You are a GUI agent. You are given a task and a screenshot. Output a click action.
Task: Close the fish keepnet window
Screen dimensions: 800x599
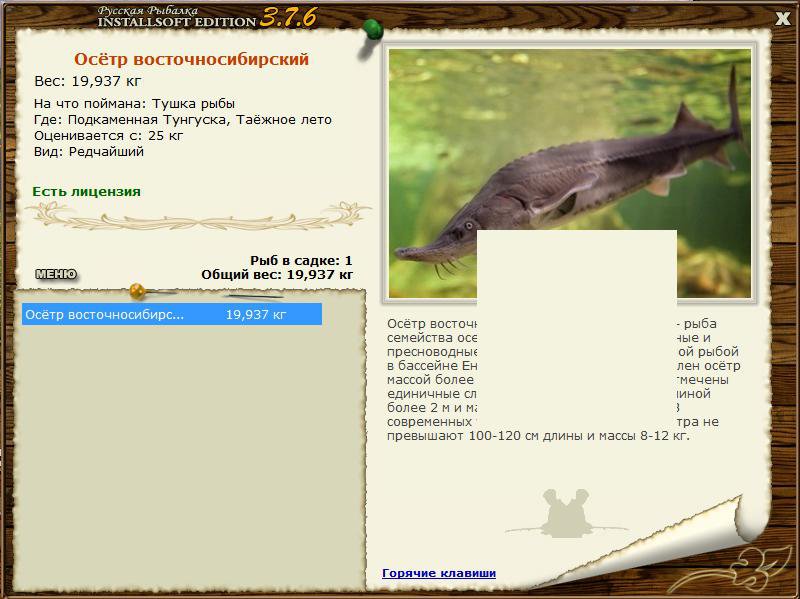(x=783, y=19)
